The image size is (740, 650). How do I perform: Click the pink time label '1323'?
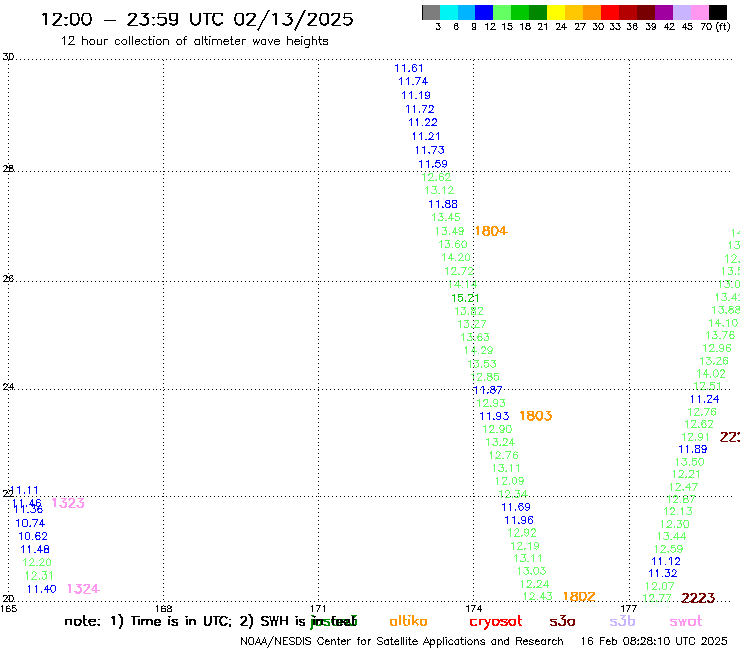pos(68,503)
